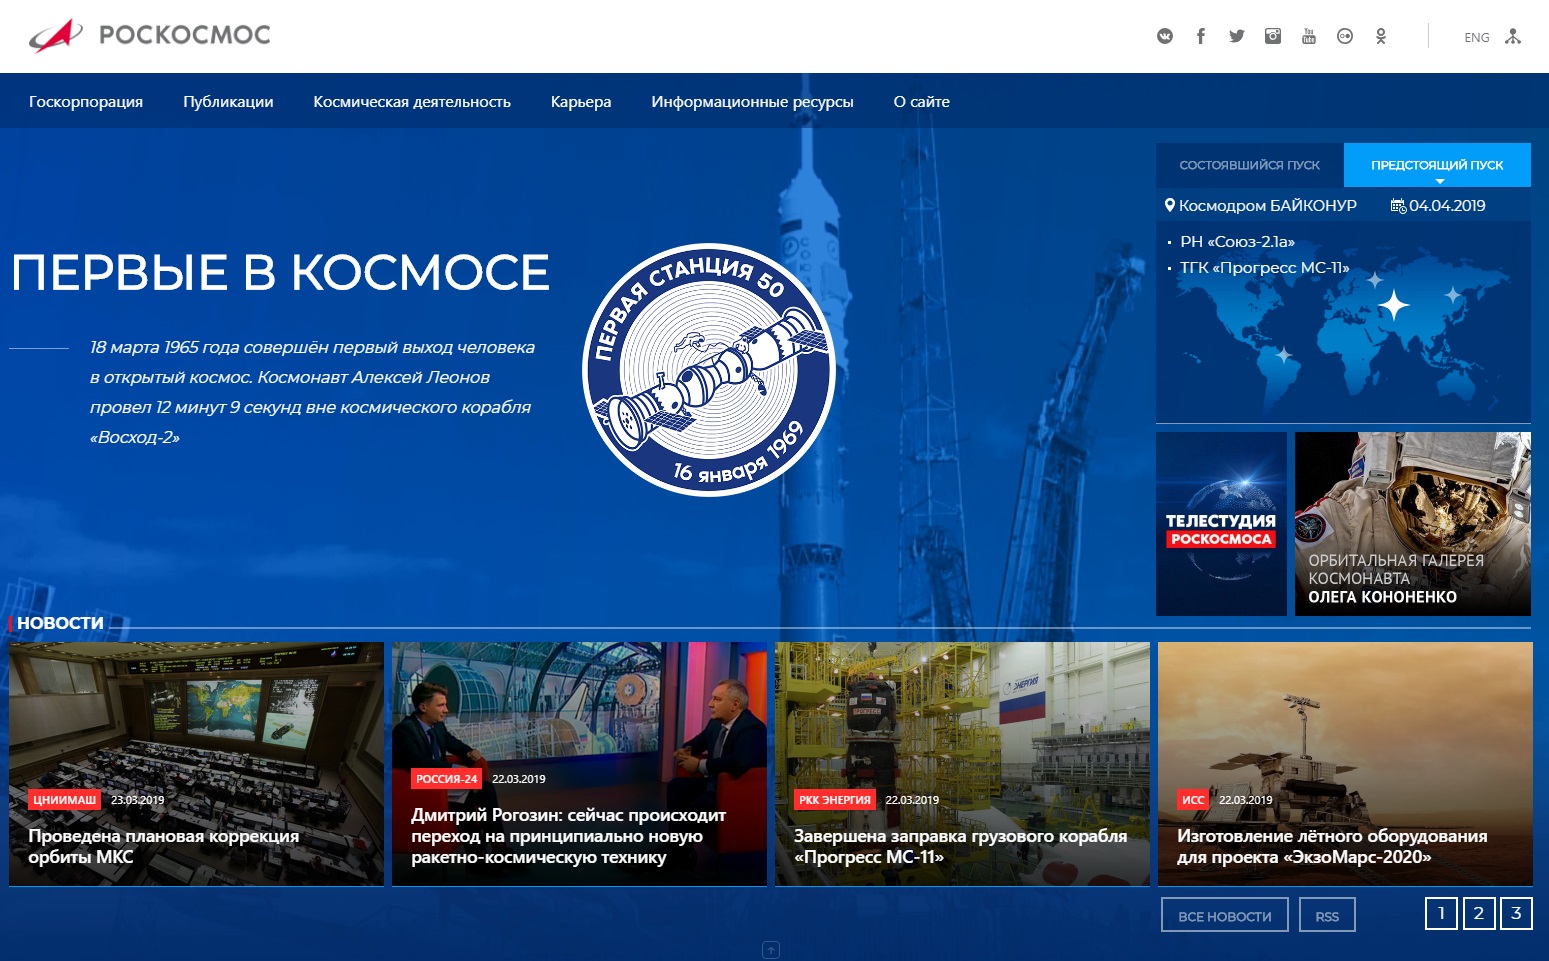Screen dimensions: 1549x961
Task: Click the ПЕРВЫЕ В КОСМОСЕ headline
Action: coord(281,272)
